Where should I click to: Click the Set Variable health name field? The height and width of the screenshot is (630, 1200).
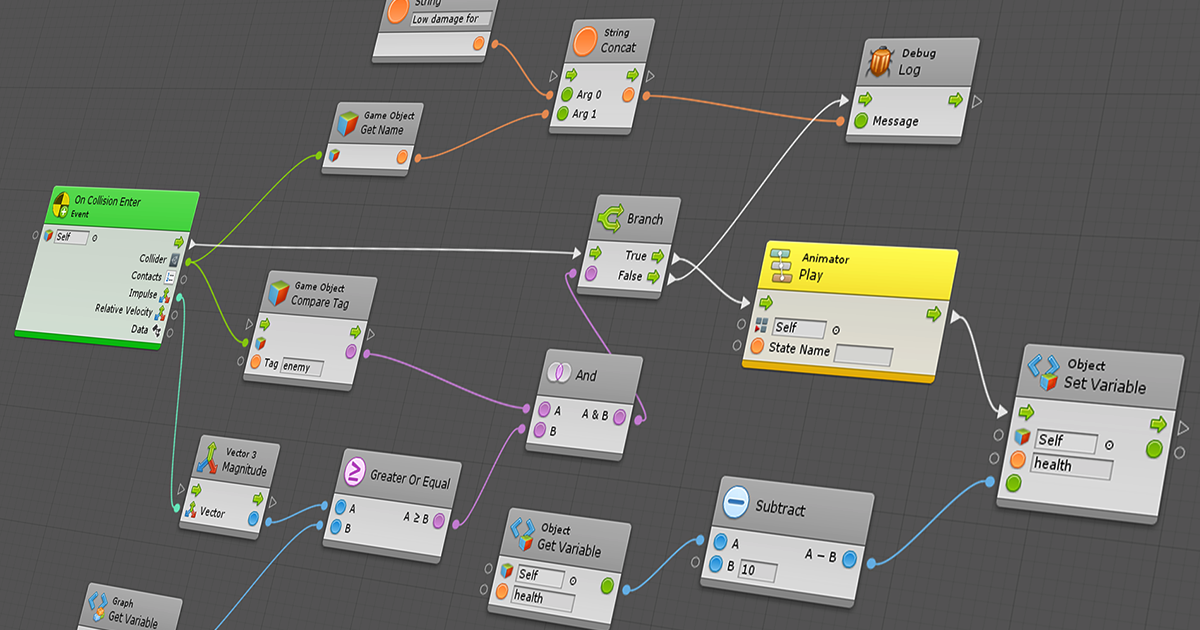click(1072, 466)
